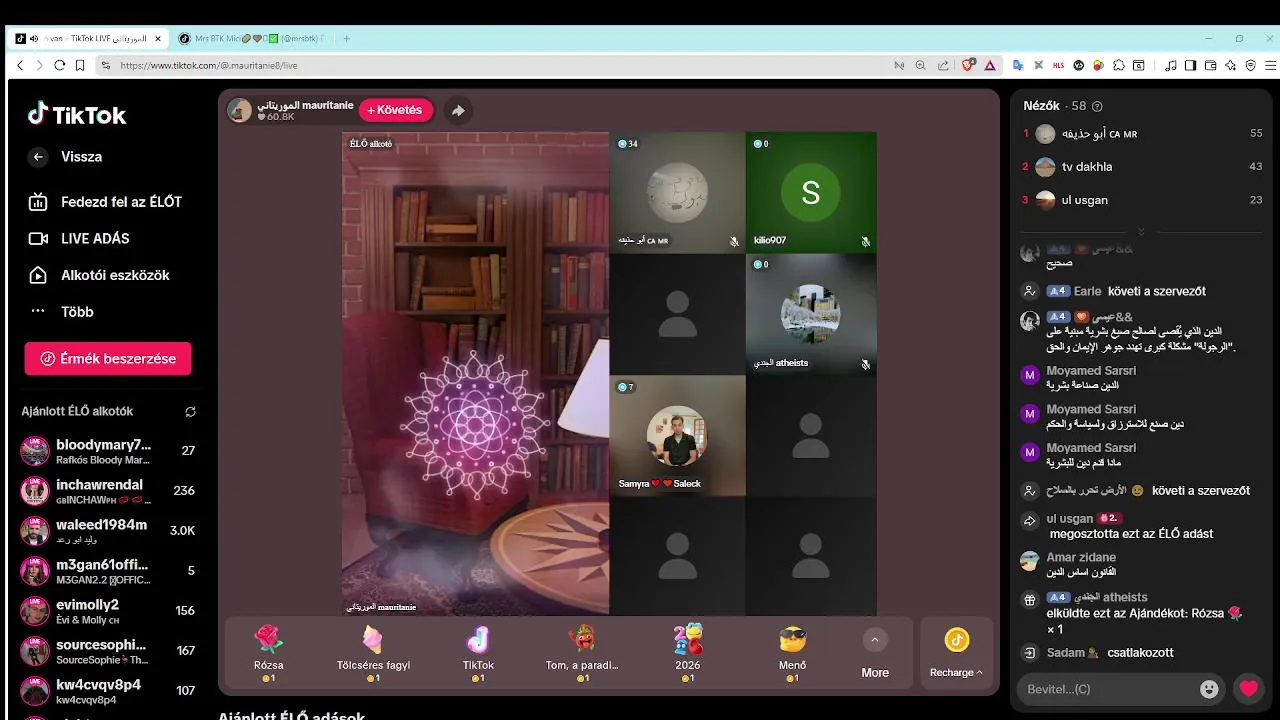Viewport: 1280px width, 720px height.
Task: Tap the heart like button
Action: [1248, 689]
